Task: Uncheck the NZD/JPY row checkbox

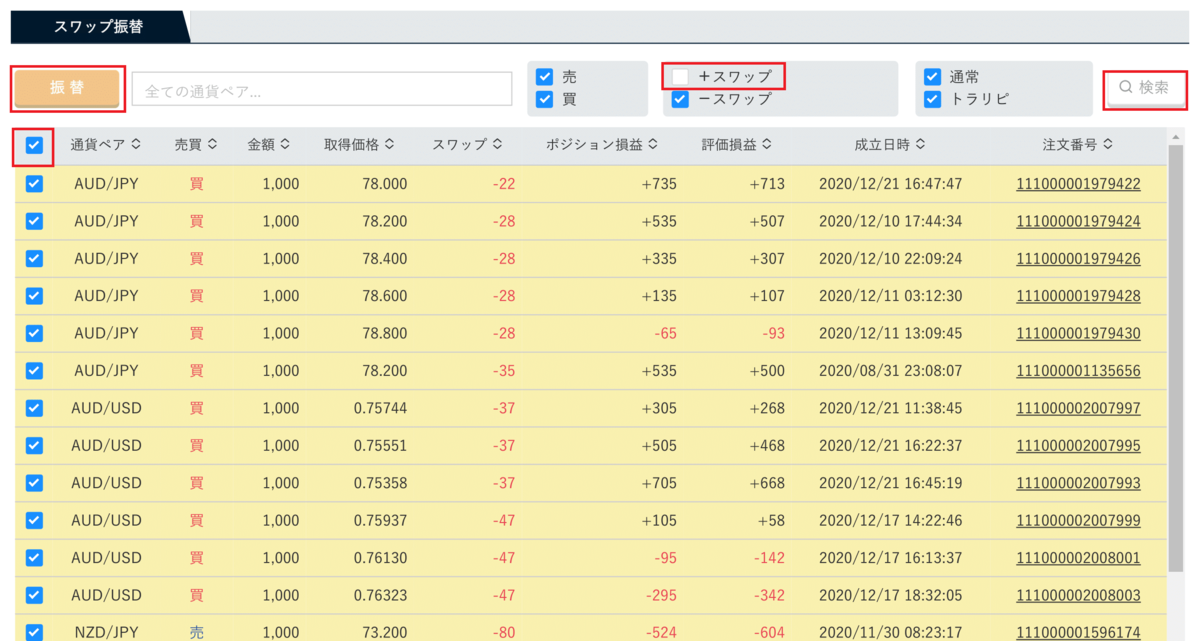Action: click(34, 632)
